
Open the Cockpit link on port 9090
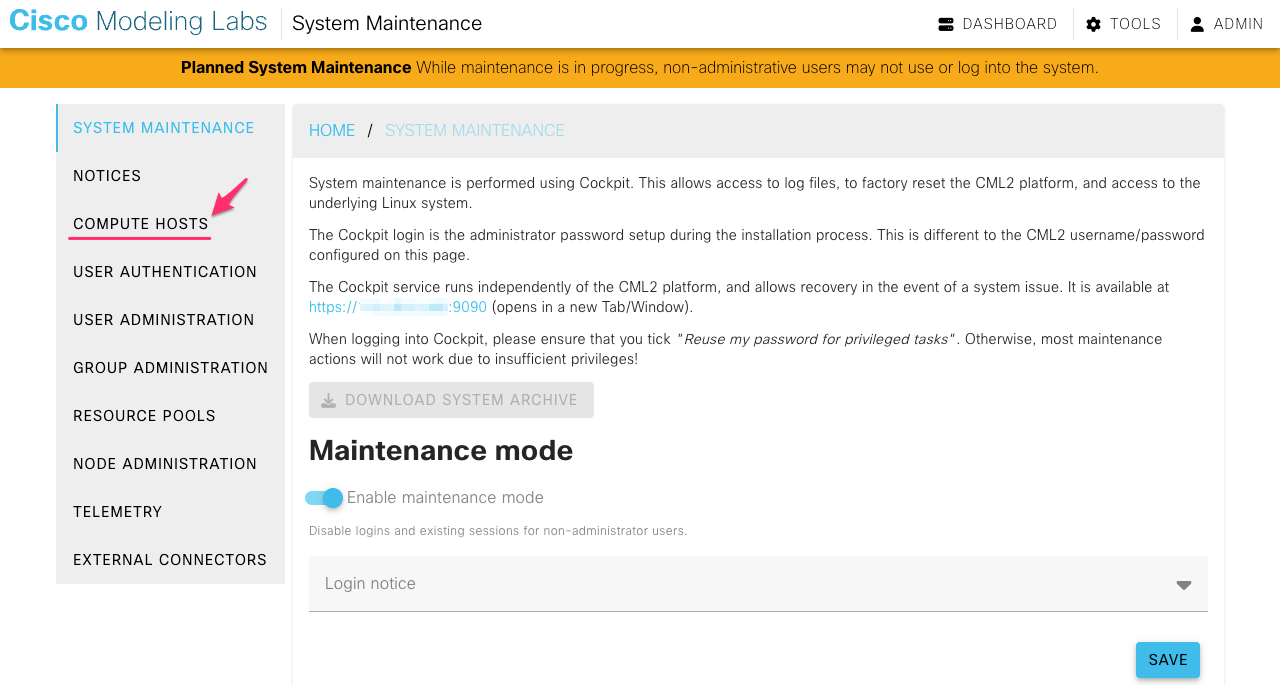[x=398, y=307]
